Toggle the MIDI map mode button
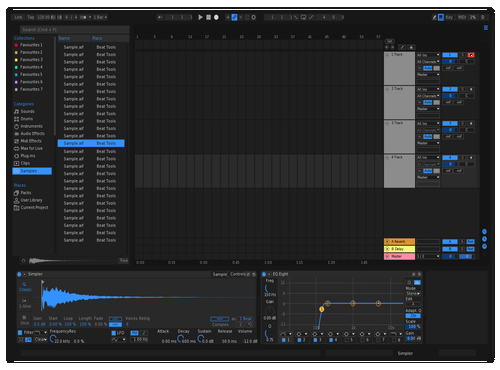The image size is (500, 370). click(x=462, y=17)
